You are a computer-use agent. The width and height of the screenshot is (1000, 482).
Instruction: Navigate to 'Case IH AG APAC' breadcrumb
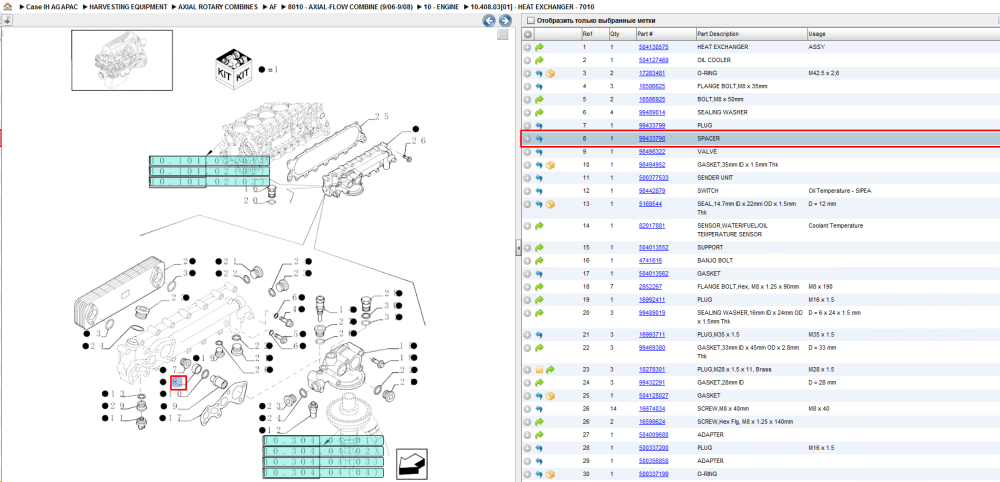[52, 6]
